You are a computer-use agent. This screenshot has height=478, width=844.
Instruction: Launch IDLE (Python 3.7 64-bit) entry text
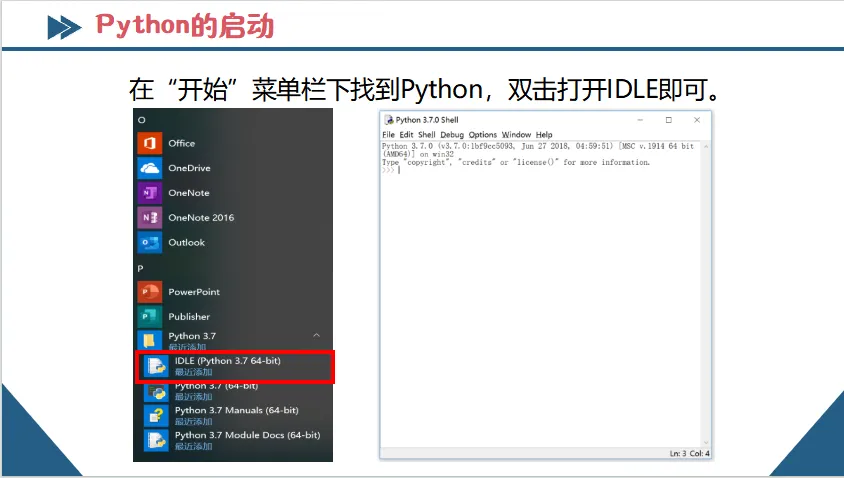coord(228,361)
